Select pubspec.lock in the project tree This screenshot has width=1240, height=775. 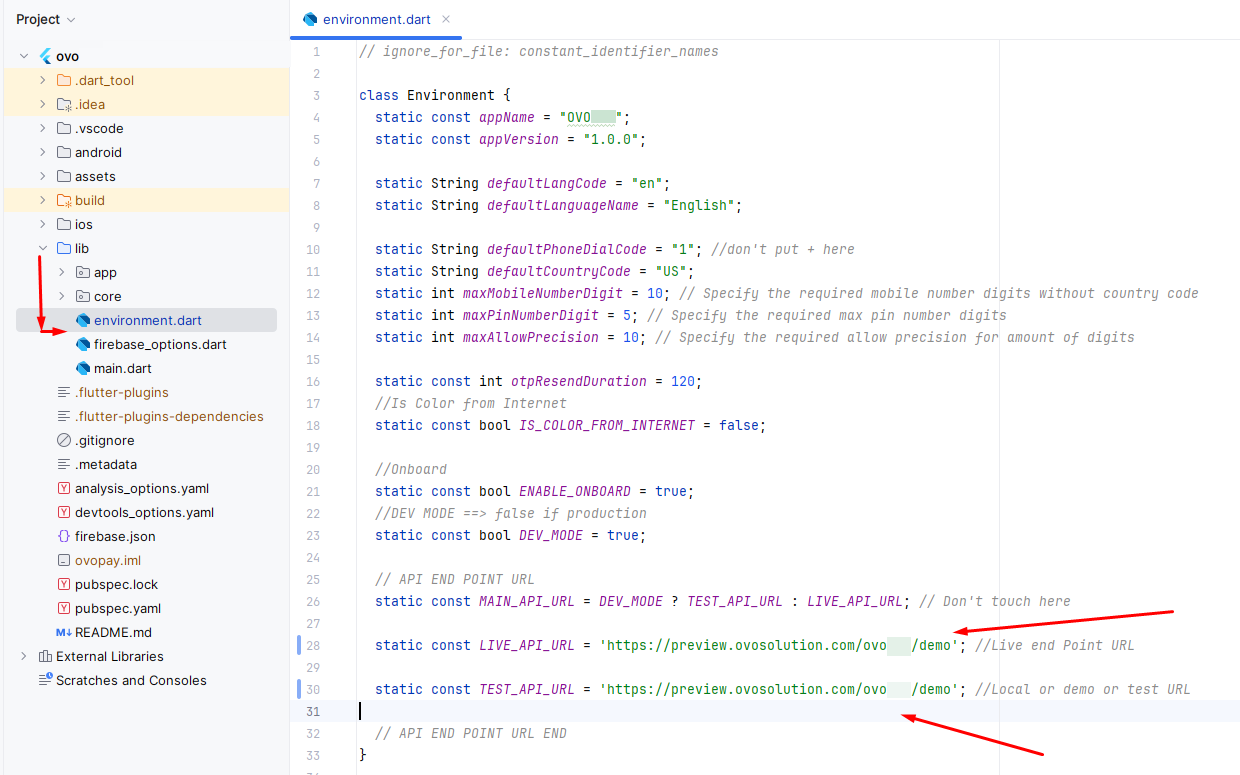click(116, 585)
